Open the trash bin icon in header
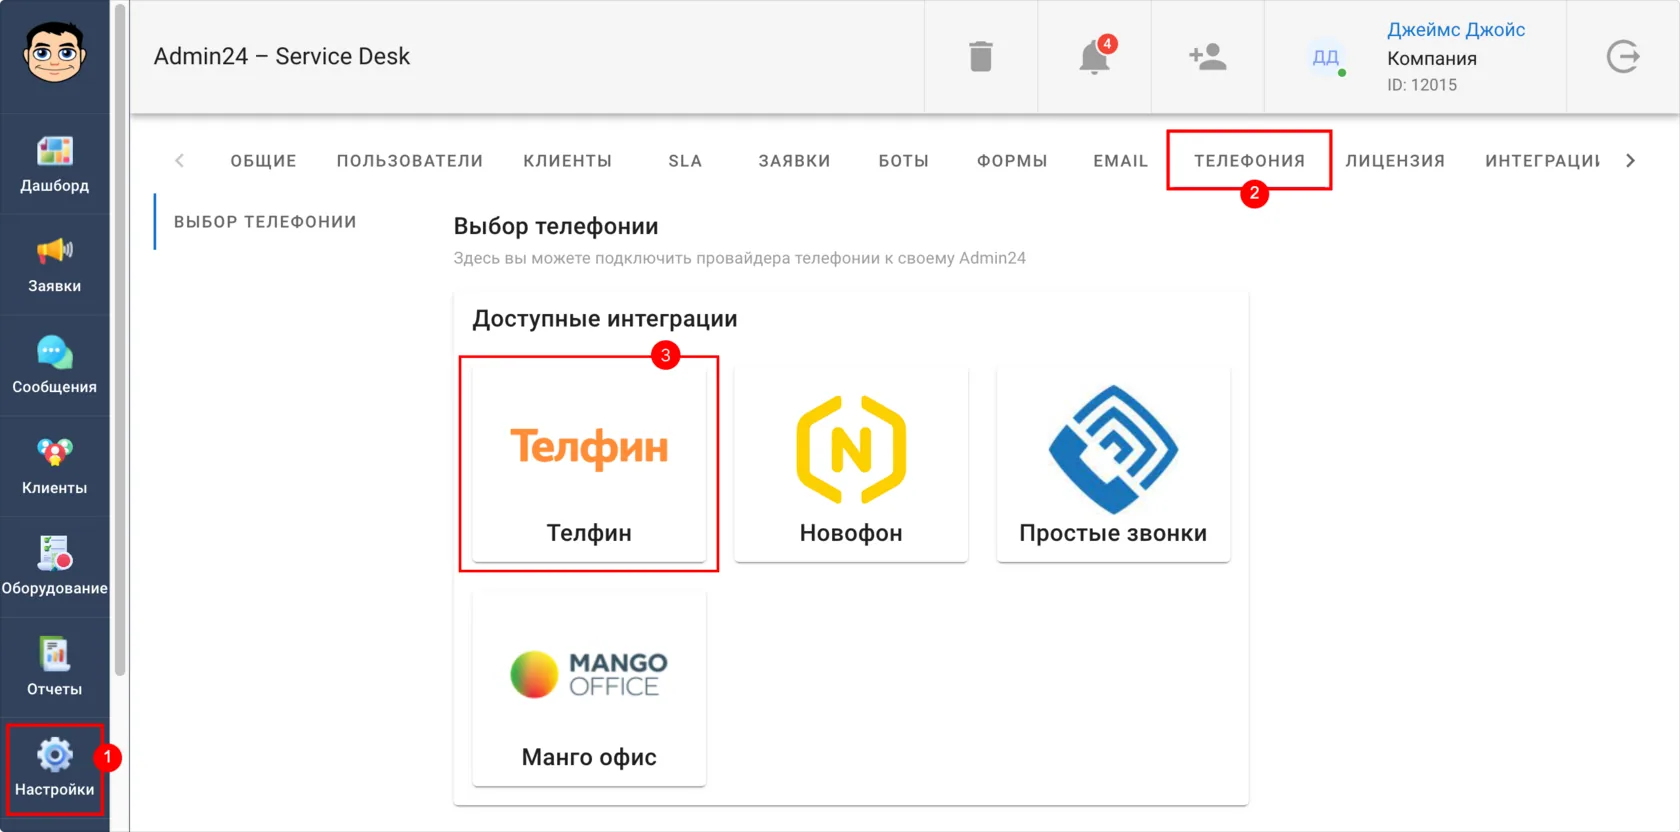This screenshot has height=832, width=1680. pyautogui.click(x=981, y=57)
